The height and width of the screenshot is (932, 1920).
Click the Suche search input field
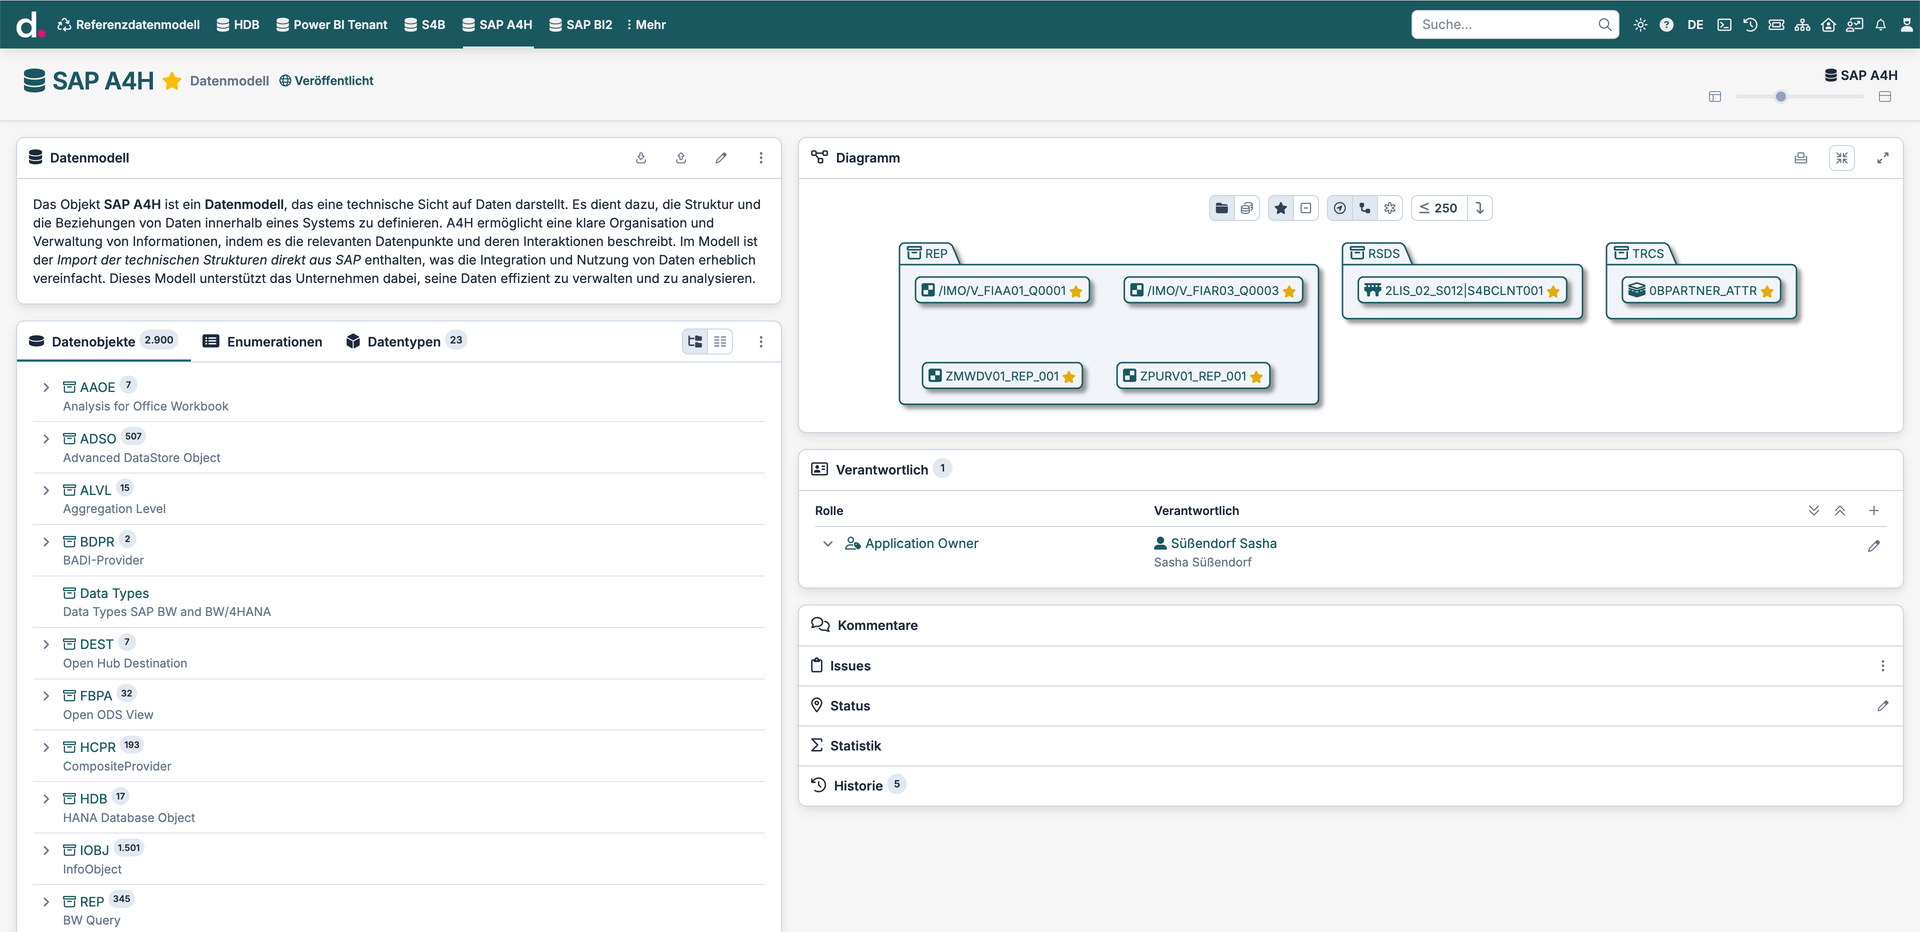pyautogui.click(x=1505, y=25)
